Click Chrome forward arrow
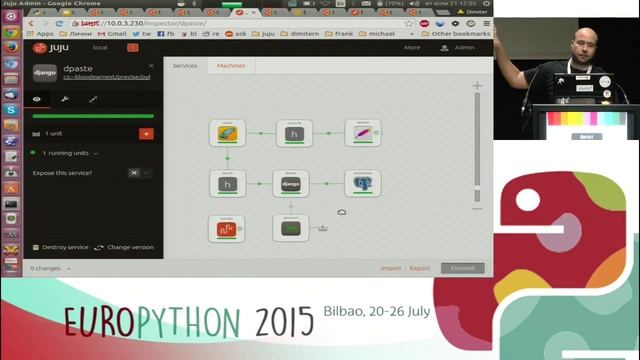The image size is (640, 360). click(x=45, y=24)
